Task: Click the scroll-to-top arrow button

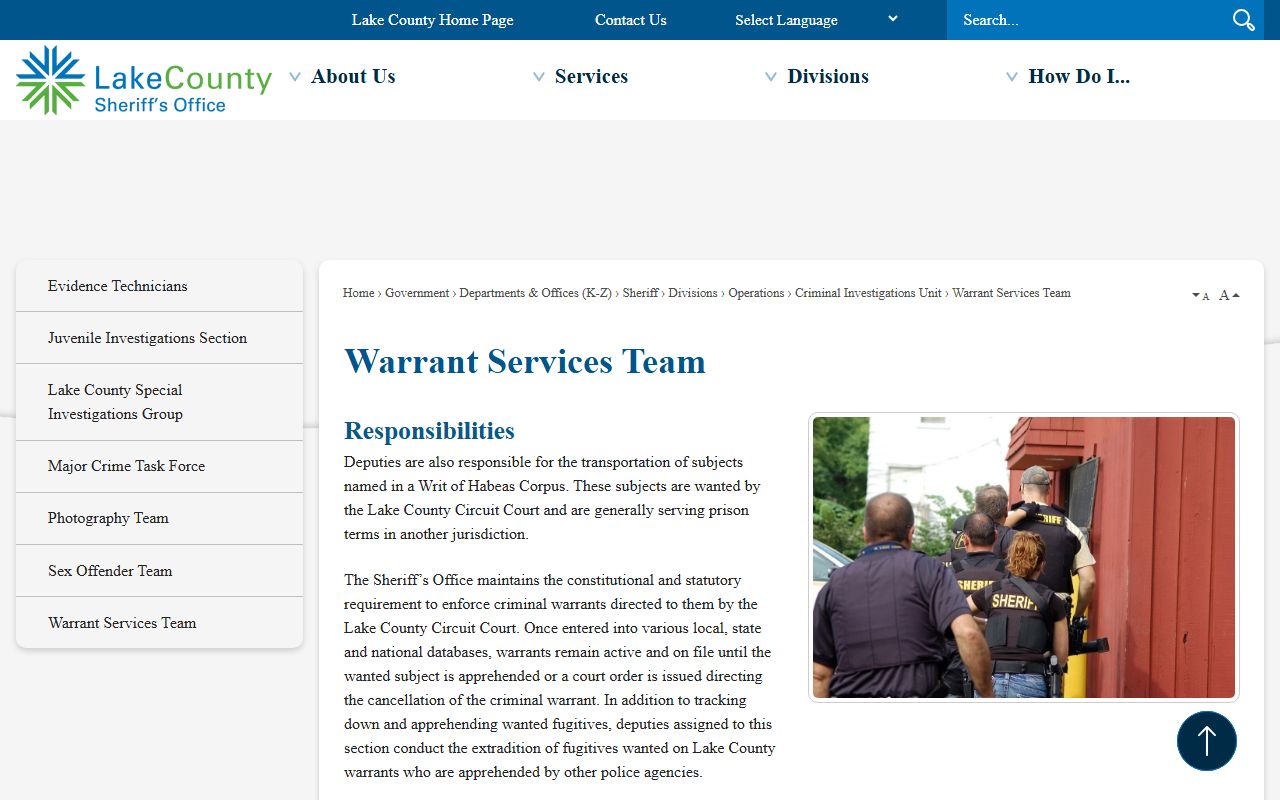Action: (x=1207, y=741)
